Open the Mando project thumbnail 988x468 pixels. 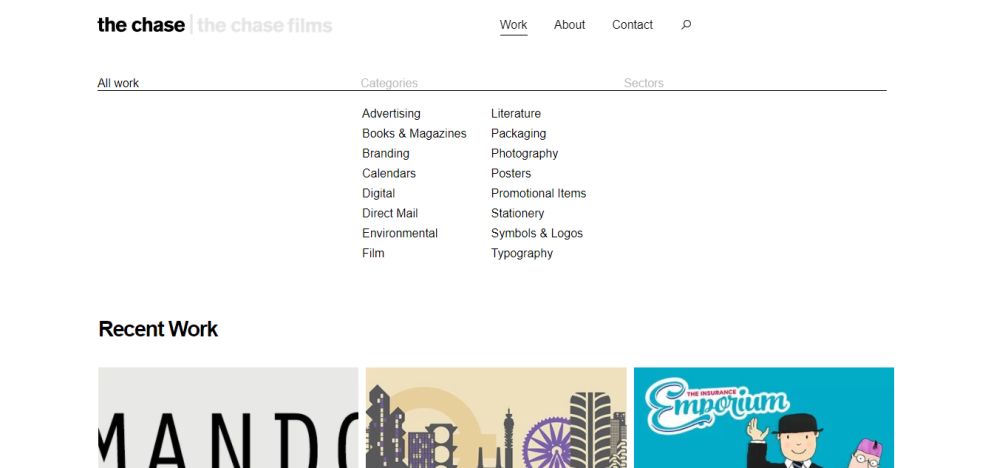click(x=228, y=418)
